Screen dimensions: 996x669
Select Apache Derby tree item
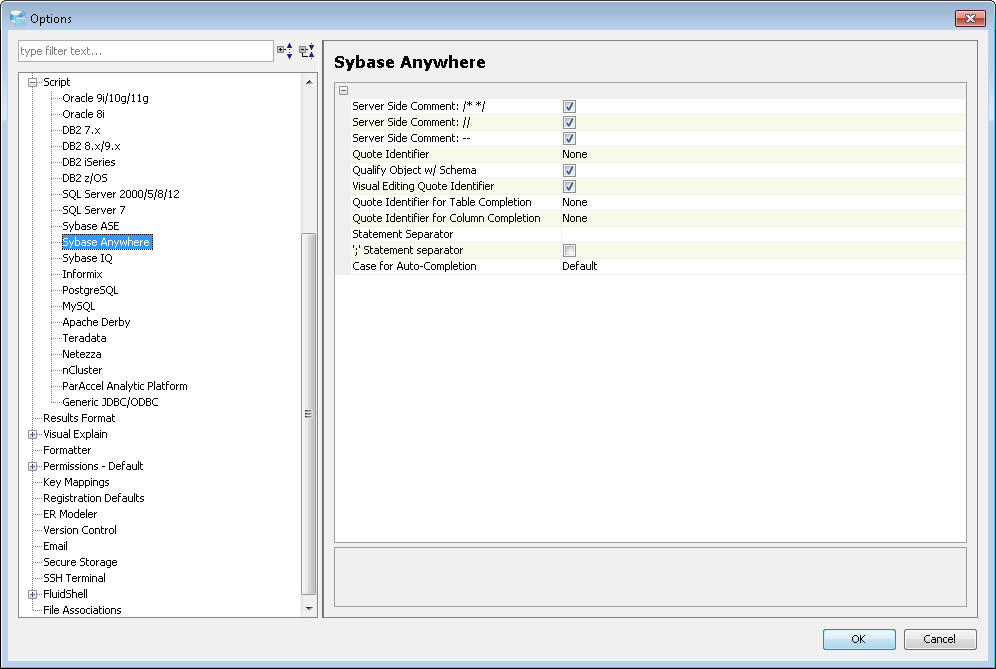96,322
